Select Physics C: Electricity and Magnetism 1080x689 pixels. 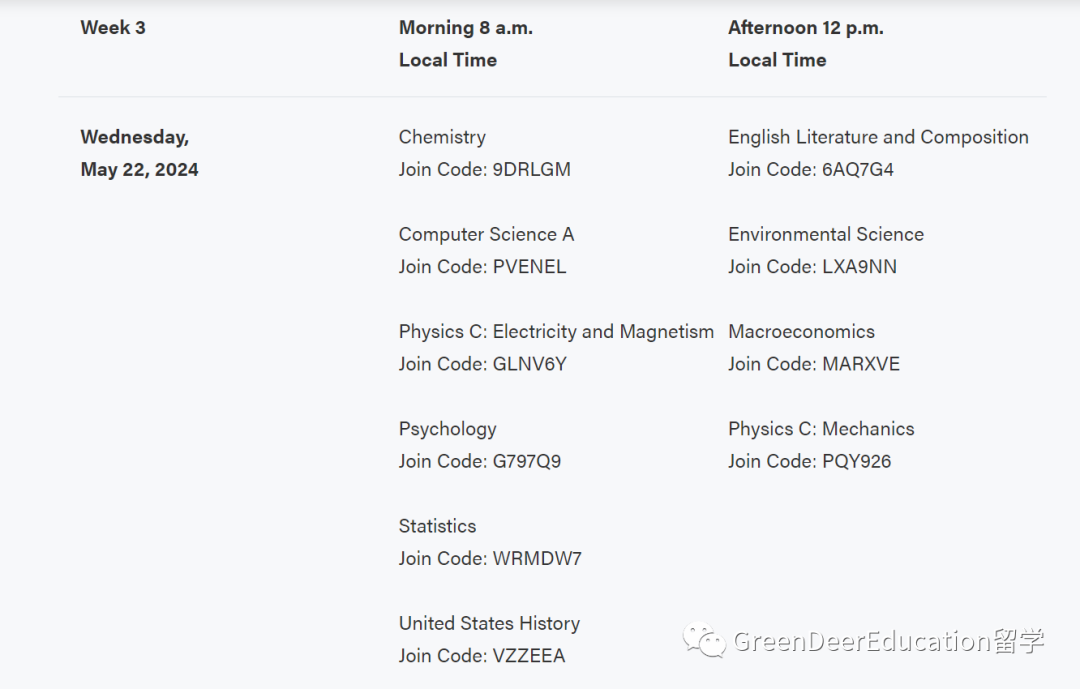[556, 331]
